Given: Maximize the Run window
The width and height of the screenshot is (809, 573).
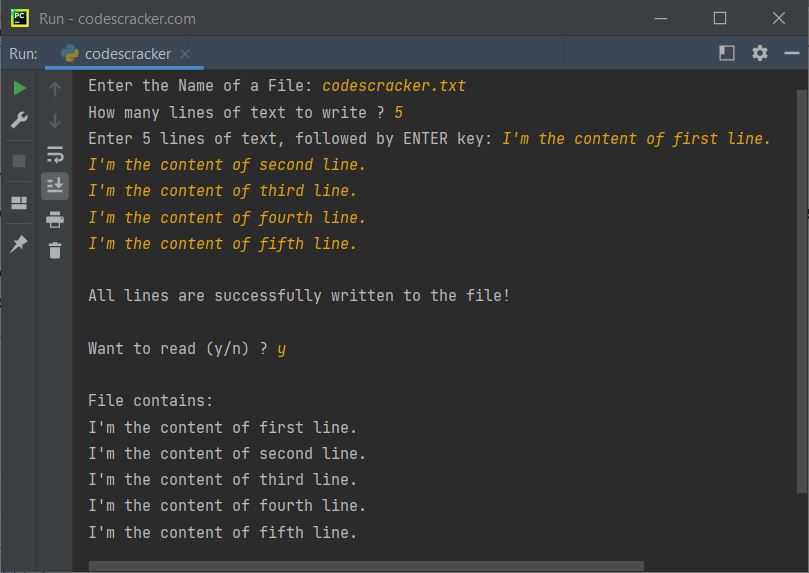Looking at the screenshot, I should 720,19.
